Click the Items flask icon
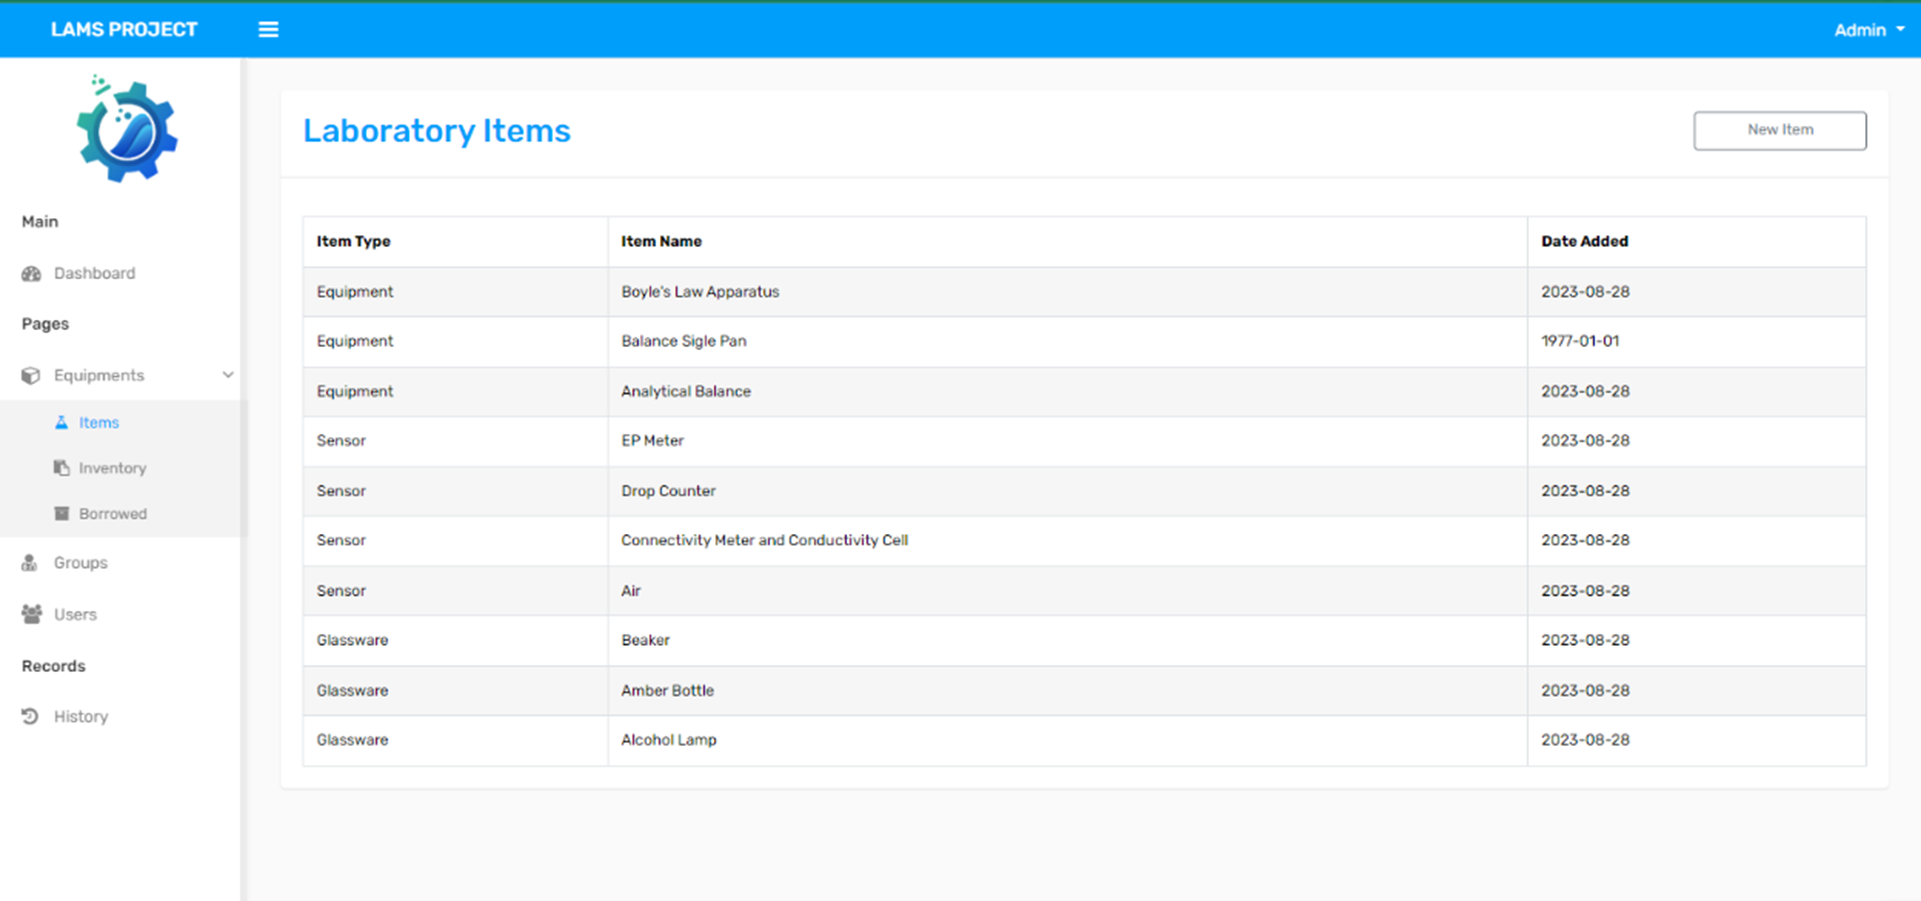Viewport: 1921px width, 901px height. pos(61,422)
